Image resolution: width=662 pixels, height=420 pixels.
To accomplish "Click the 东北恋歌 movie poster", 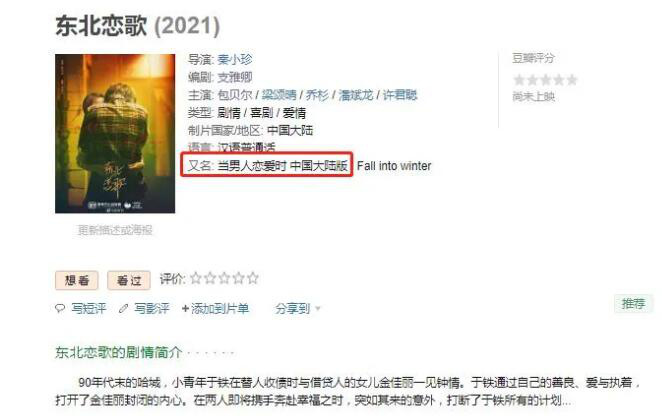I will coord(115,133).
